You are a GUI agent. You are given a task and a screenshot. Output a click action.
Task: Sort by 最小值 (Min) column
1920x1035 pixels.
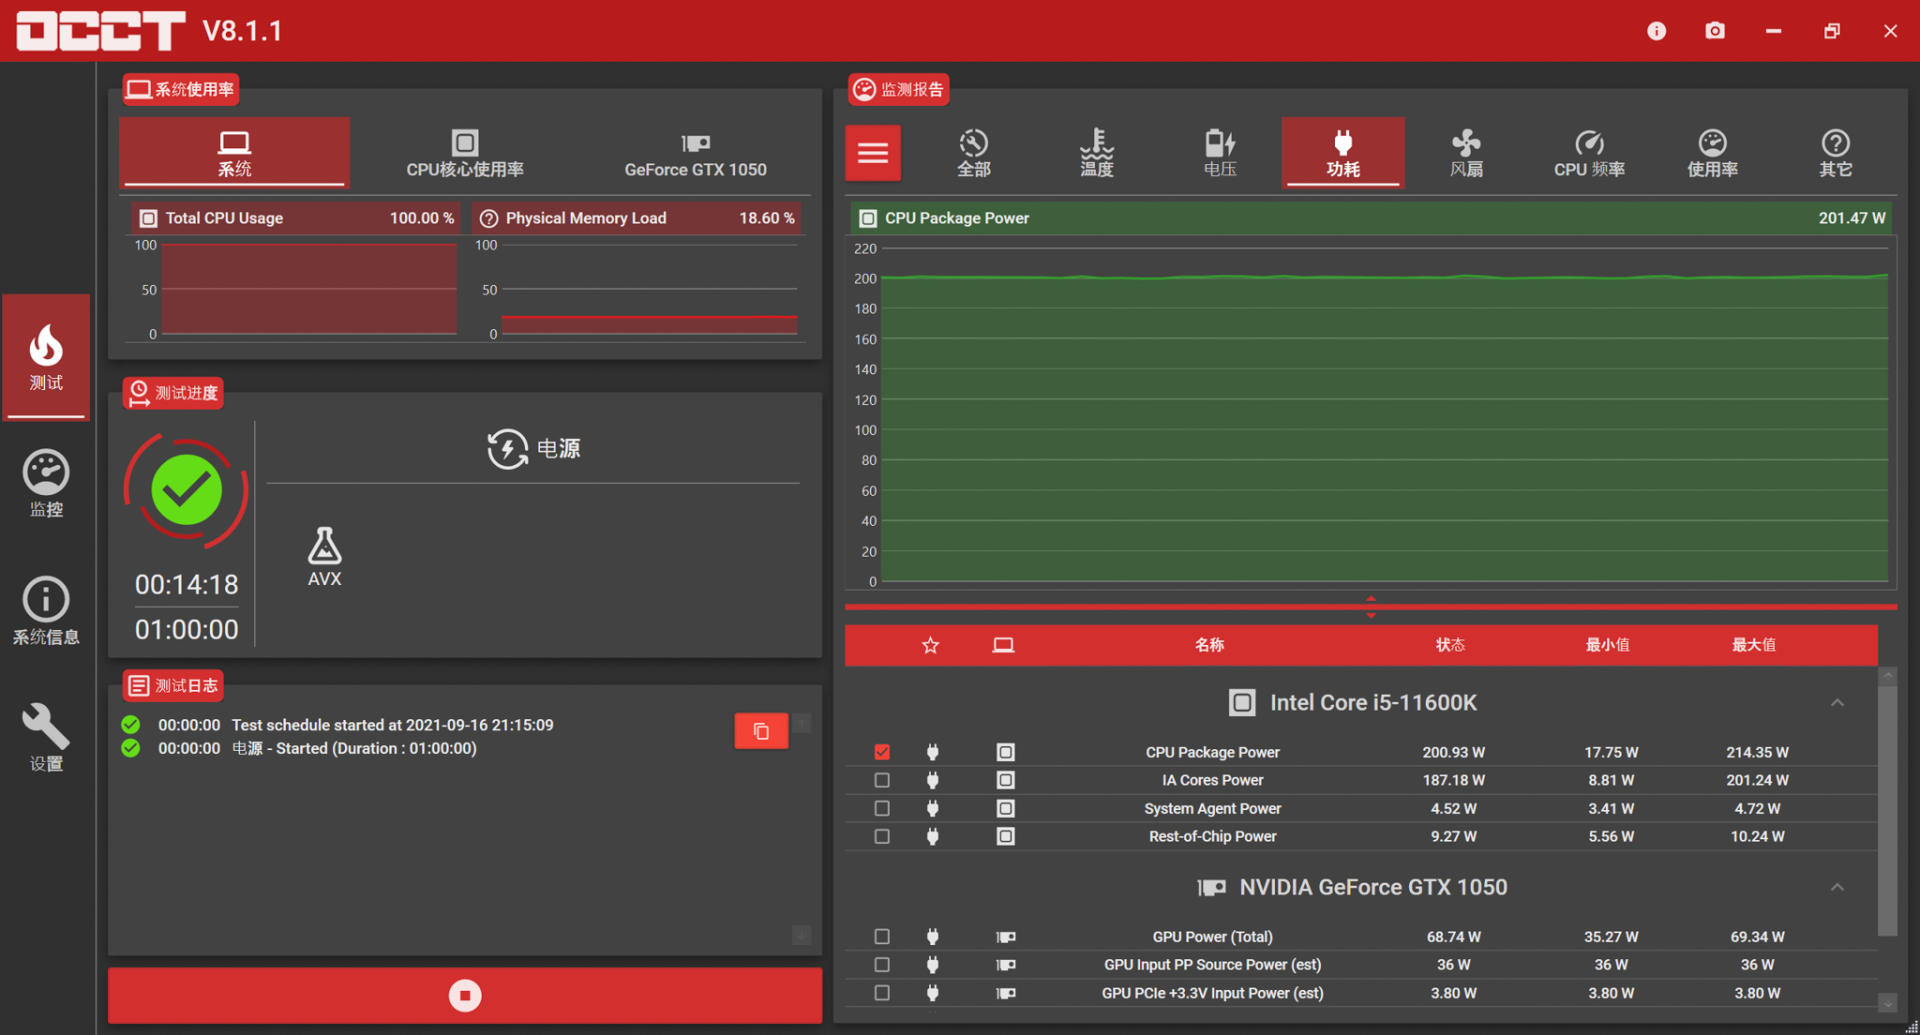pyautogui.click(x=1607, y=645)
